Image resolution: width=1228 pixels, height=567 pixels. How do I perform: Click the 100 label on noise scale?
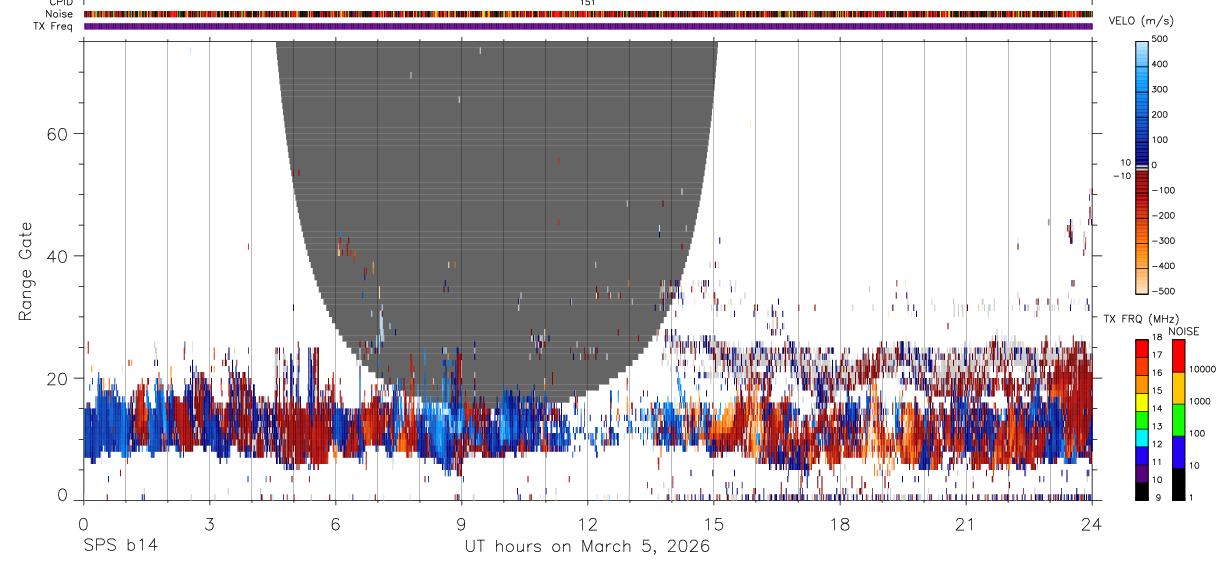coord(1196,433)
